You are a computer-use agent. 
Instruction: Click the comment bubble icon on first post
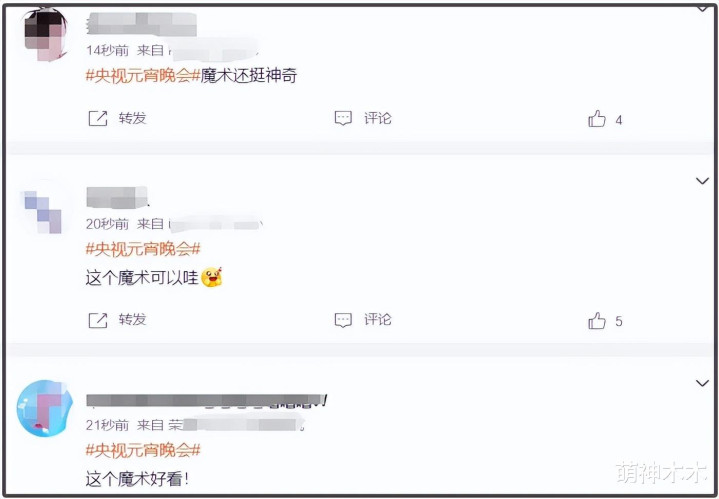pos(343,118)
